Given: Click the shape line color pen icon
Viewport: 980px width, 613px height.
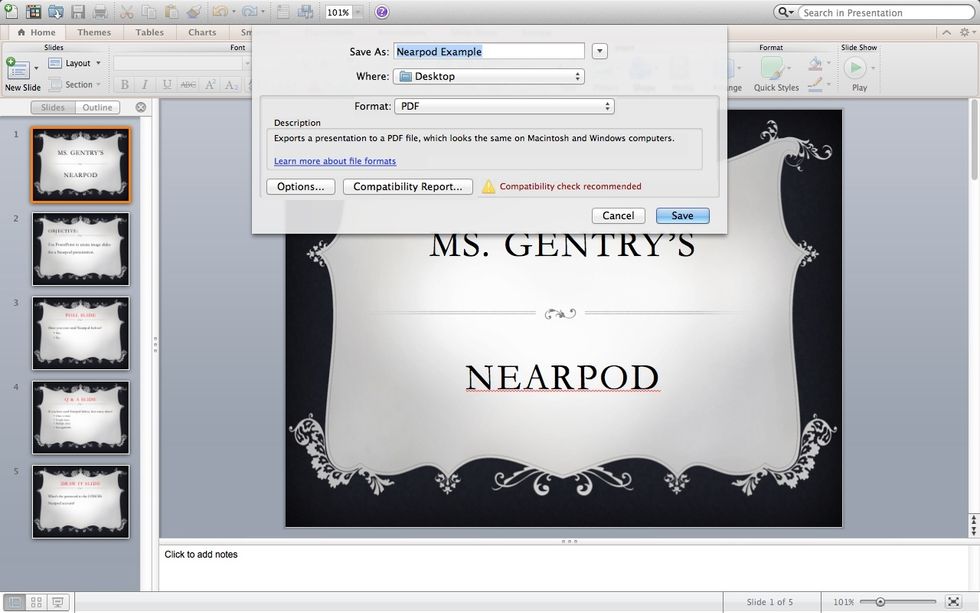Looking at the screenshot, I should click(x=815, y=84).
